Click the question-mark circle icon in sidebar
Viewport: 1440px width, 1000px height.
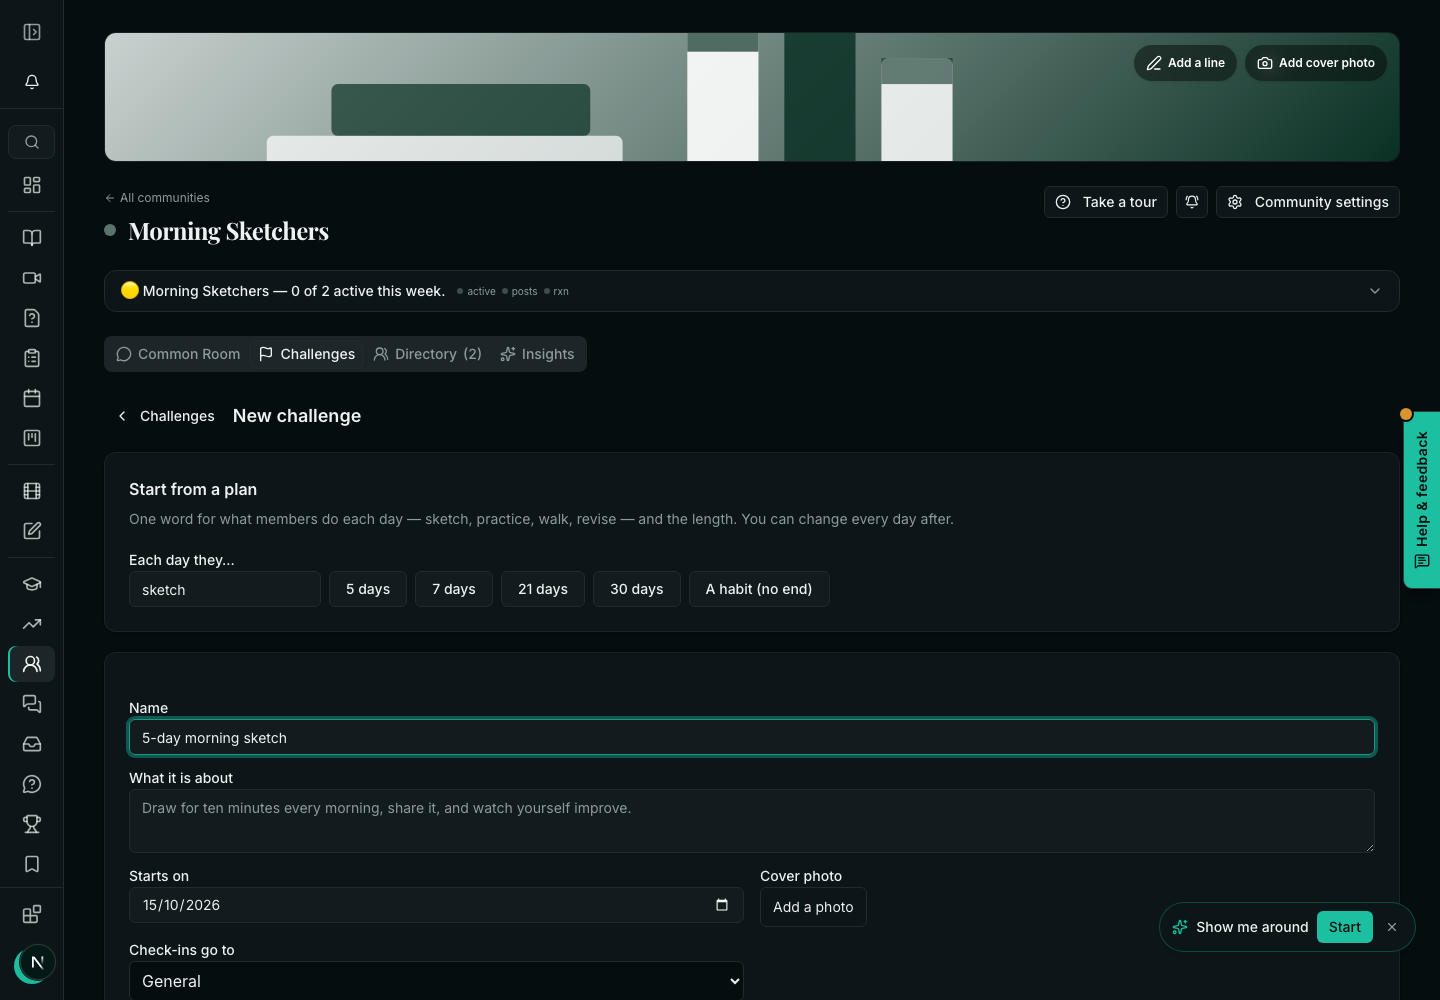tap(32, 784)
